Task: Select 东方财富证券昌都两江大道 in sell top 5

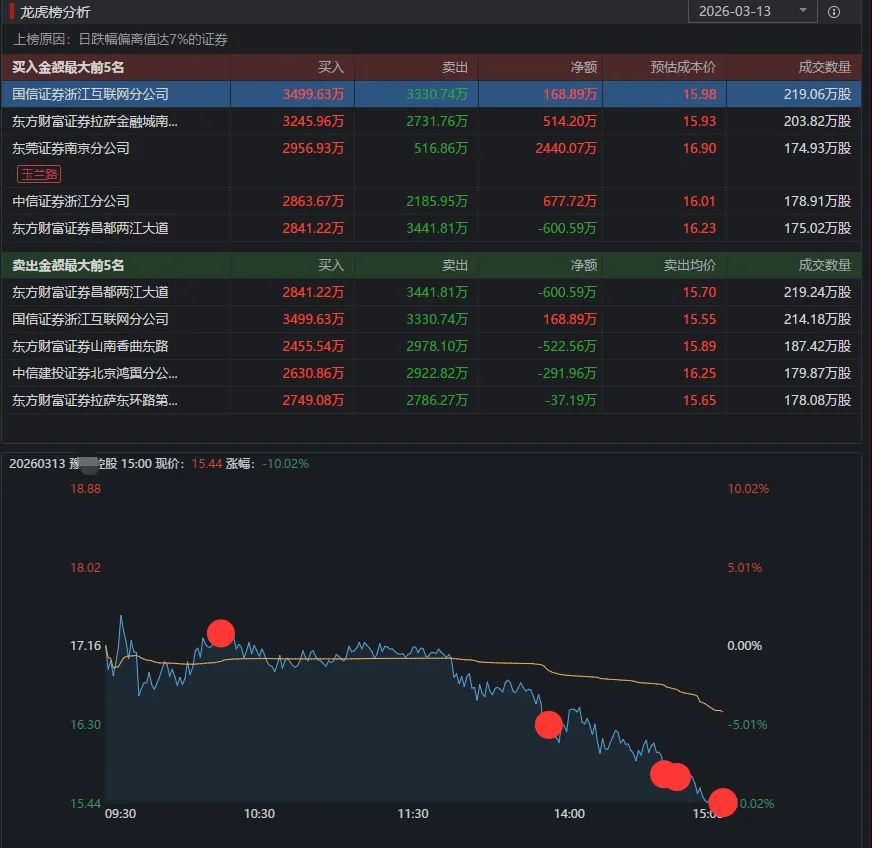Action: [432, 292]
